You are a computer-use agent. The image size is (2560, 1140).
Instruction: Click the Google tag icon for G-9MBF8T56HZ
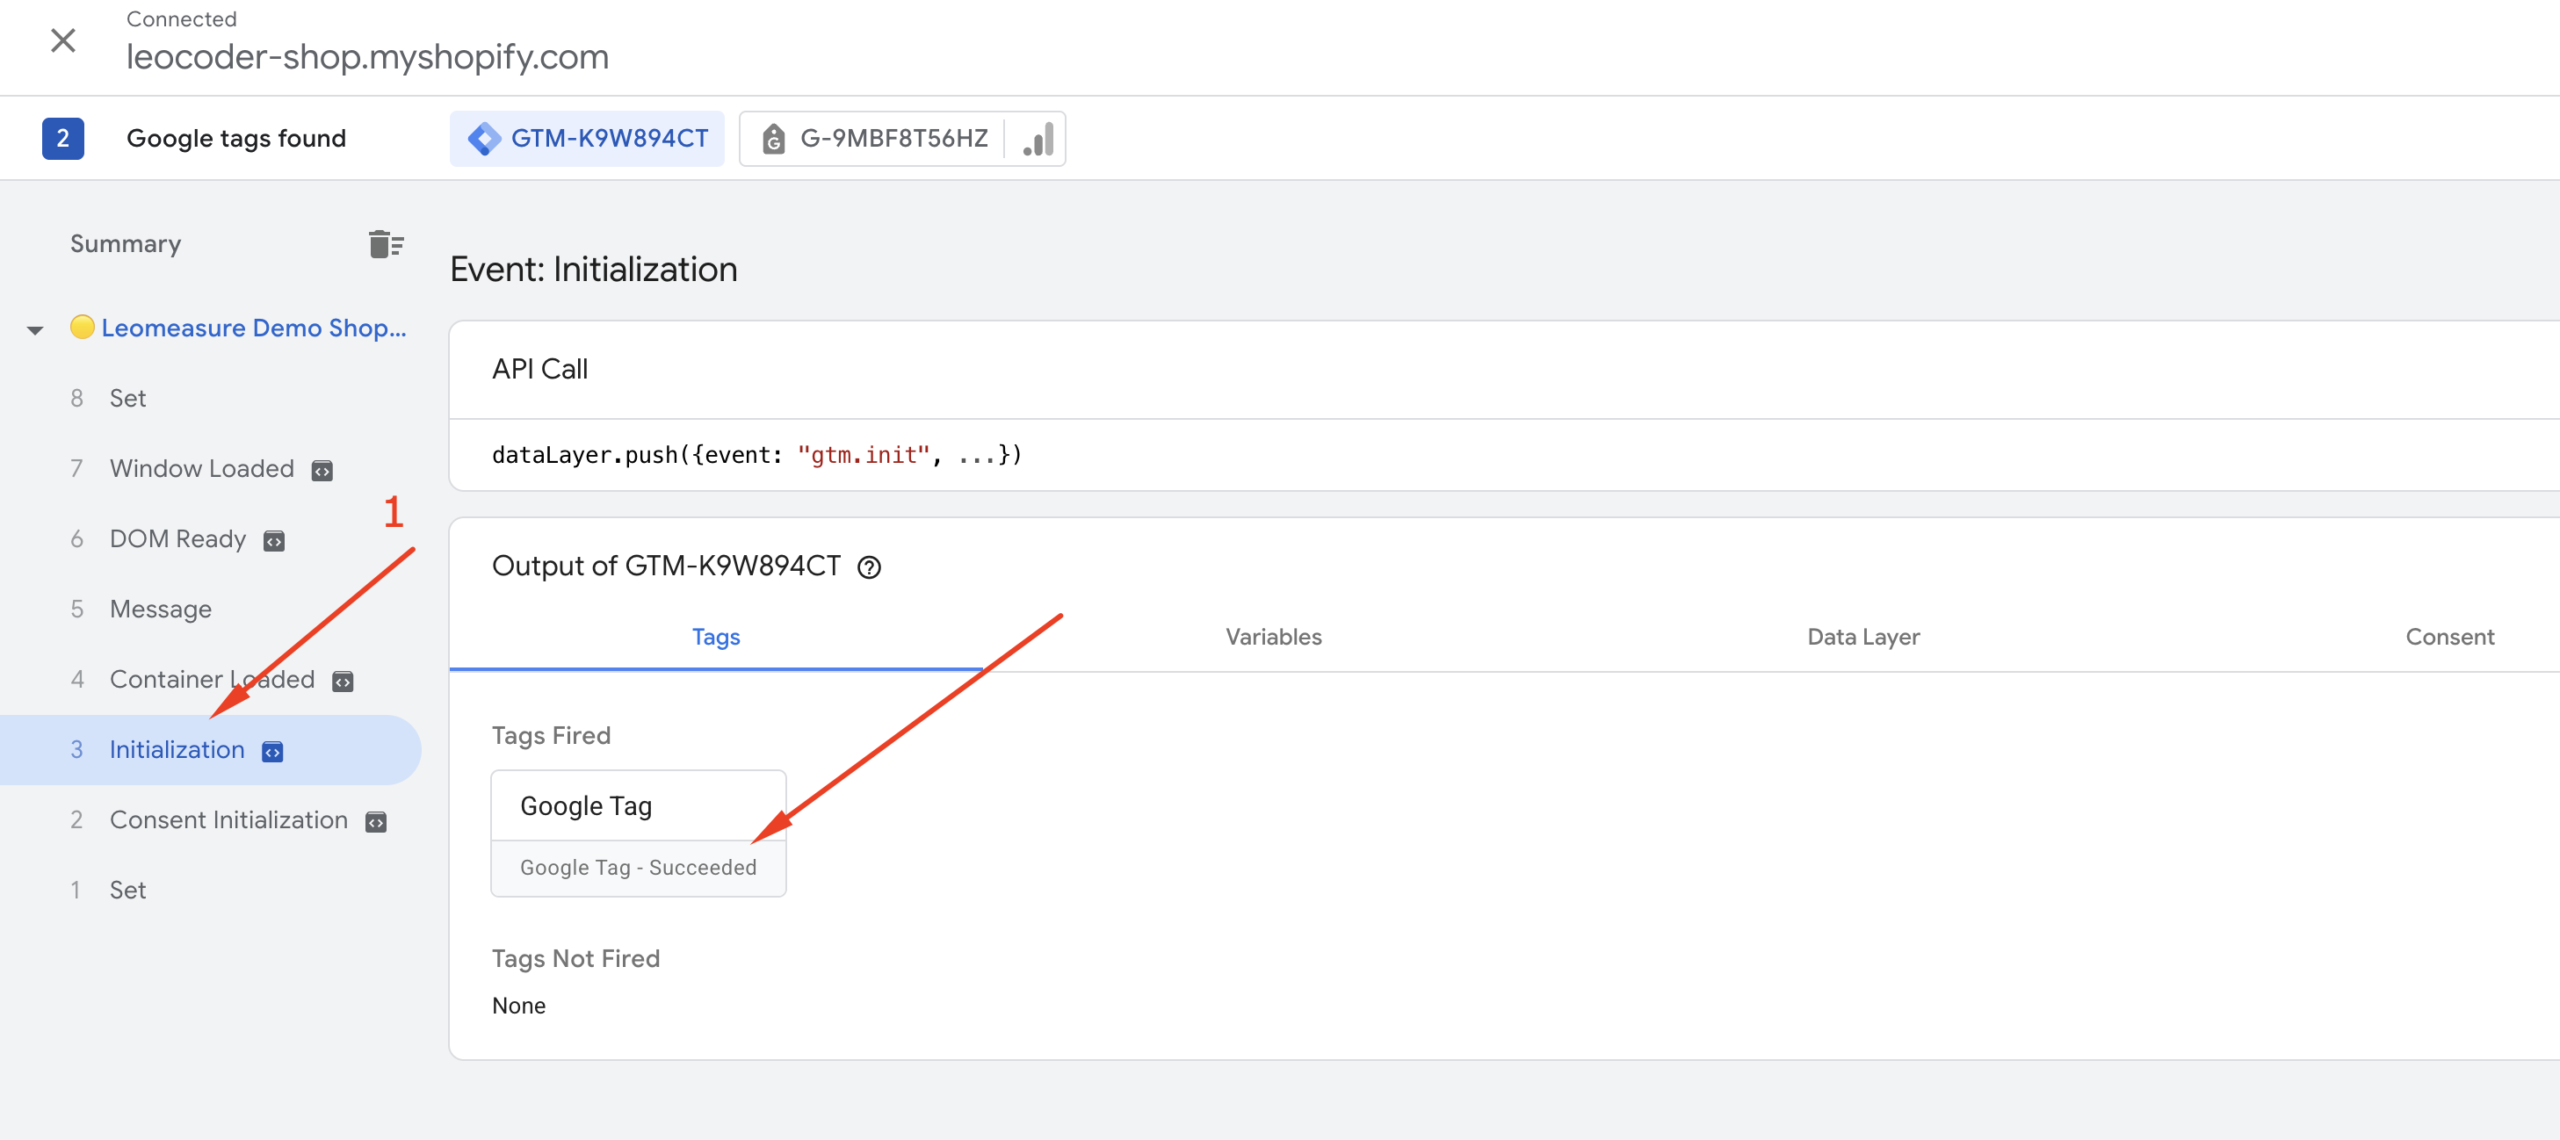pyautogui.click(x=773, y=139)
